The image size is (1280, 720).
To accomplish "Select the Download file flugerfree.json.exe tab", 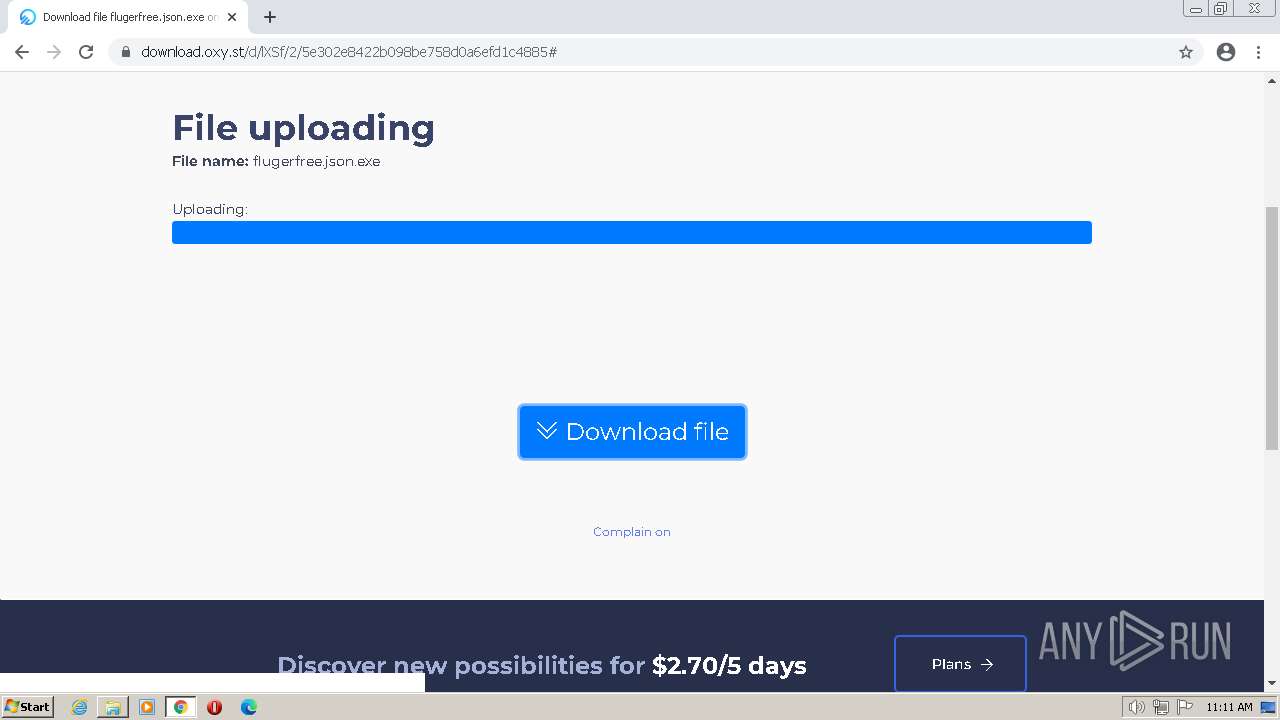I will [128, 17].
